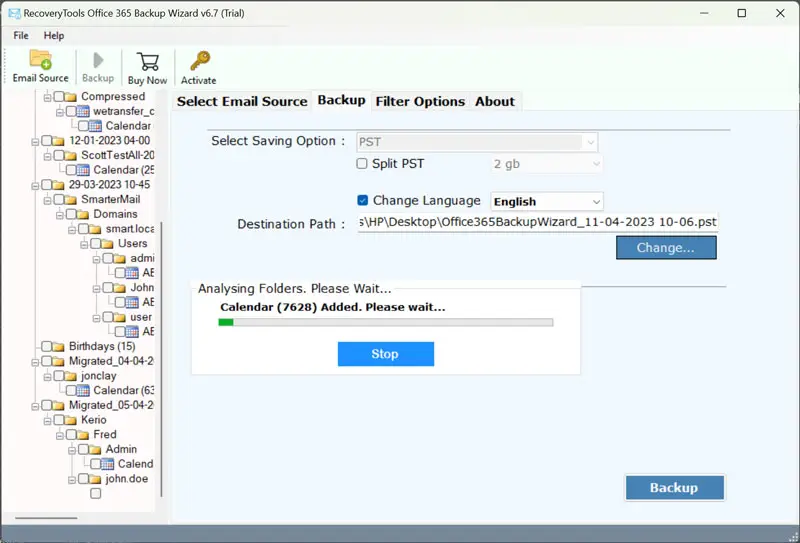
Task: Collapse the 12-01-2023 04-00 tree node
Action: 35,141
